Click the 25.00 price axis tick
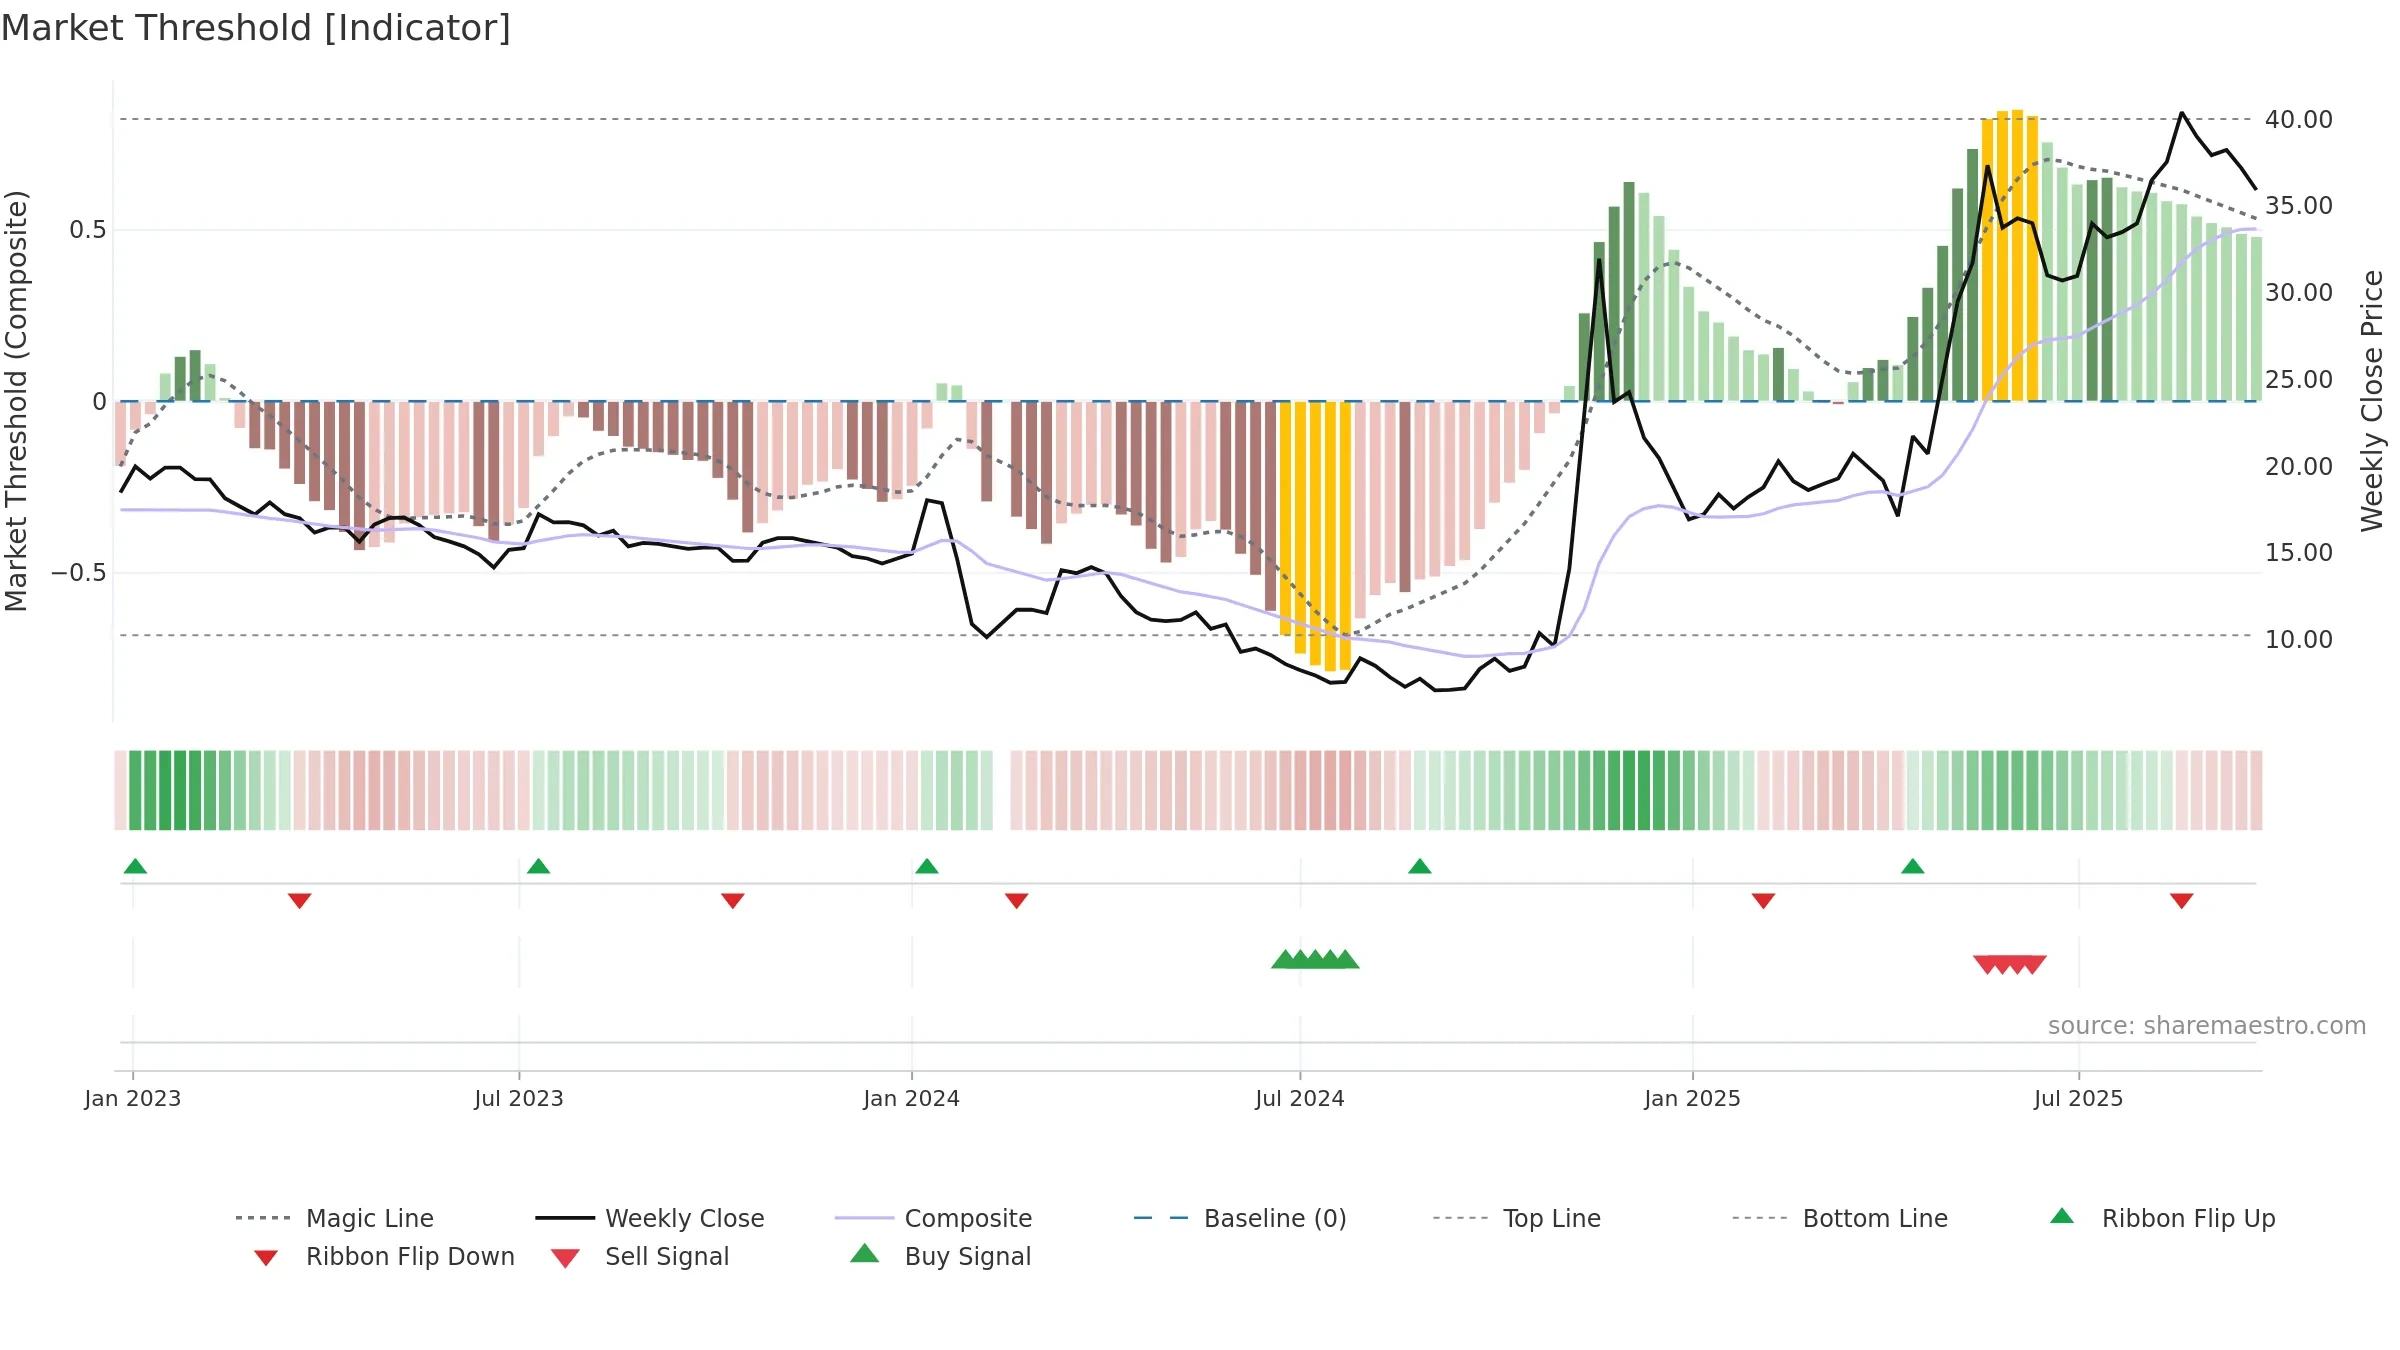The height and width of the screenshot is (1350, 2400). (2299, 380)
